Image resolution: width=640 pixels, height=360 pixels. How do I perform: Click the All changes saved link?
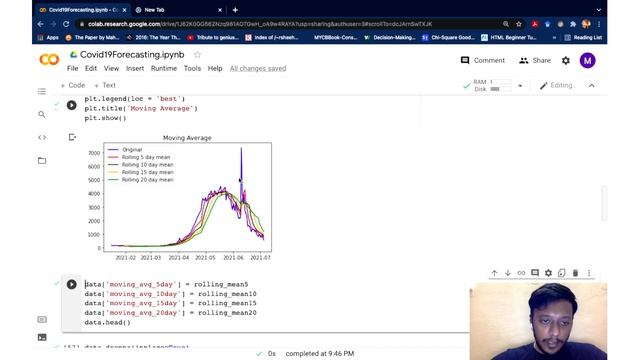[x=258, y=68]
